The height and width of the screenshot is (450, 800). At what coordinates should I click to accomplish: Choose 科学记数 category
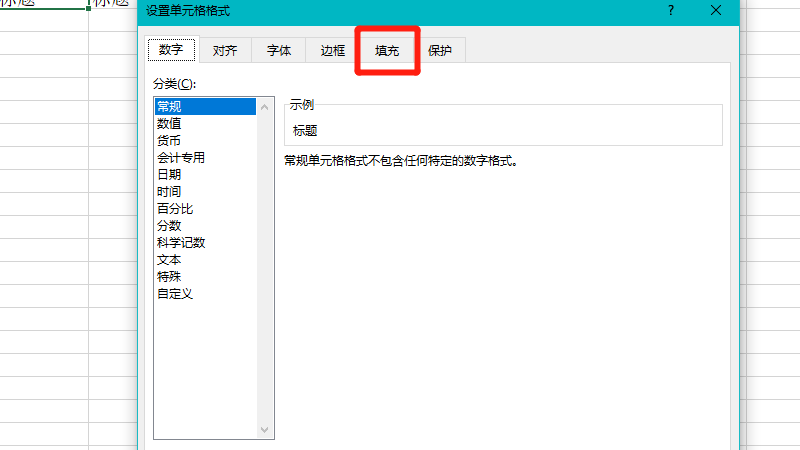tap(205, 242)
